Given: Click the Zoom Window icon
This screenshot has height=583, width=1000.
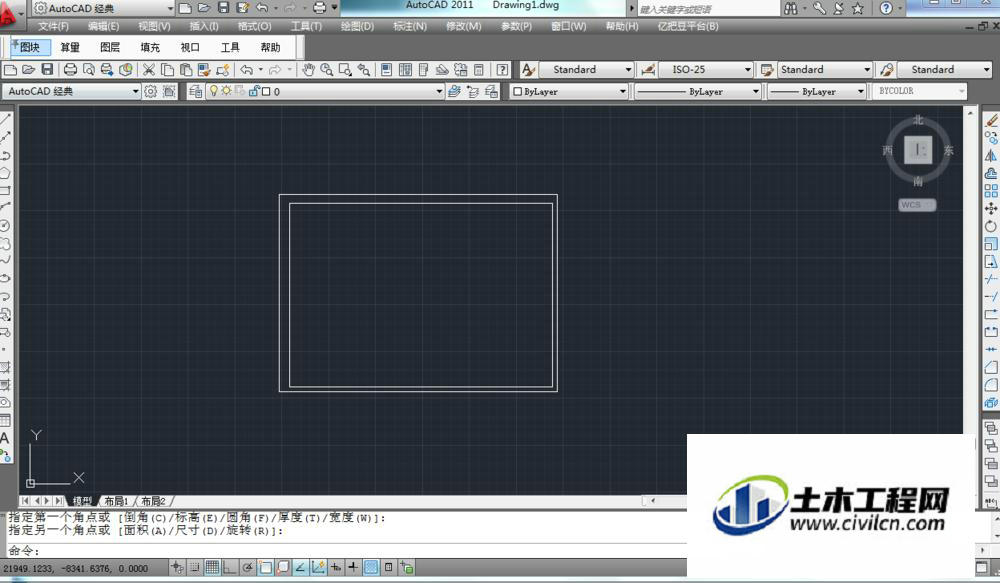Looking at the screenshot, I should coord(345,70).
